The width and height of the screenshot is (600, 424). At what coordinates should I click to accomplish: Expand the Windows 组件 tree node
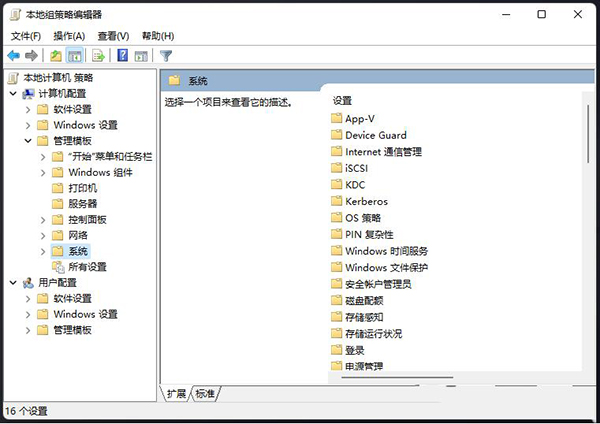pyautogui.click(x=42, y=172)
